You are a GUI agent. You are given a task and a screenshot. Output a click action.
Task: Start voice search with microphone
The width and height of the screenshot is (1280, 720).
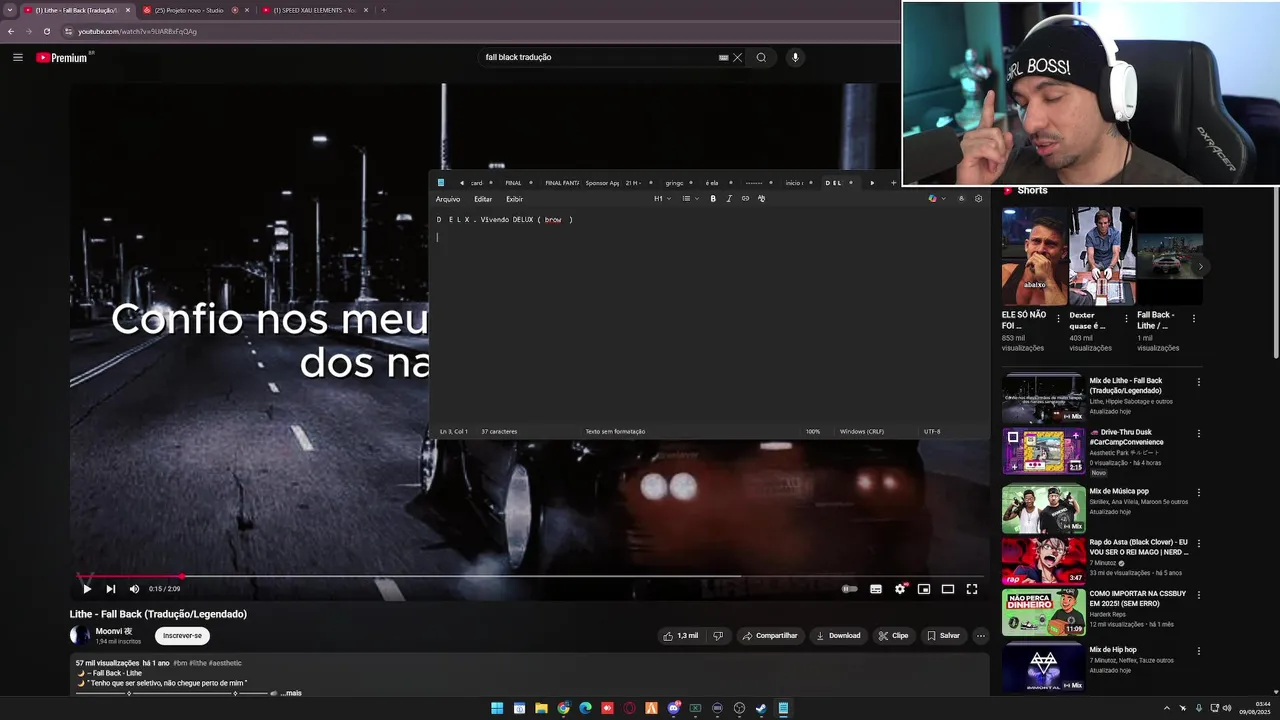pyautogui.click(x=795, y=57)
